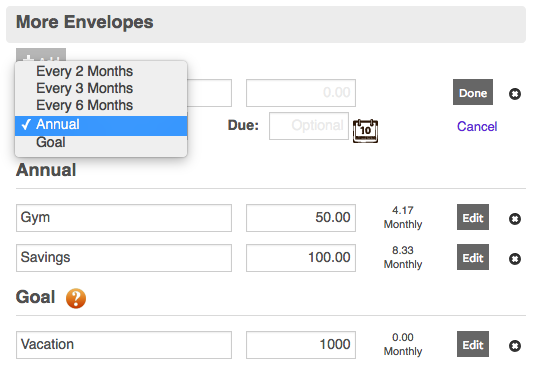Click the Done button
This screenshot has width=534, height=371.
click(473, 92)
